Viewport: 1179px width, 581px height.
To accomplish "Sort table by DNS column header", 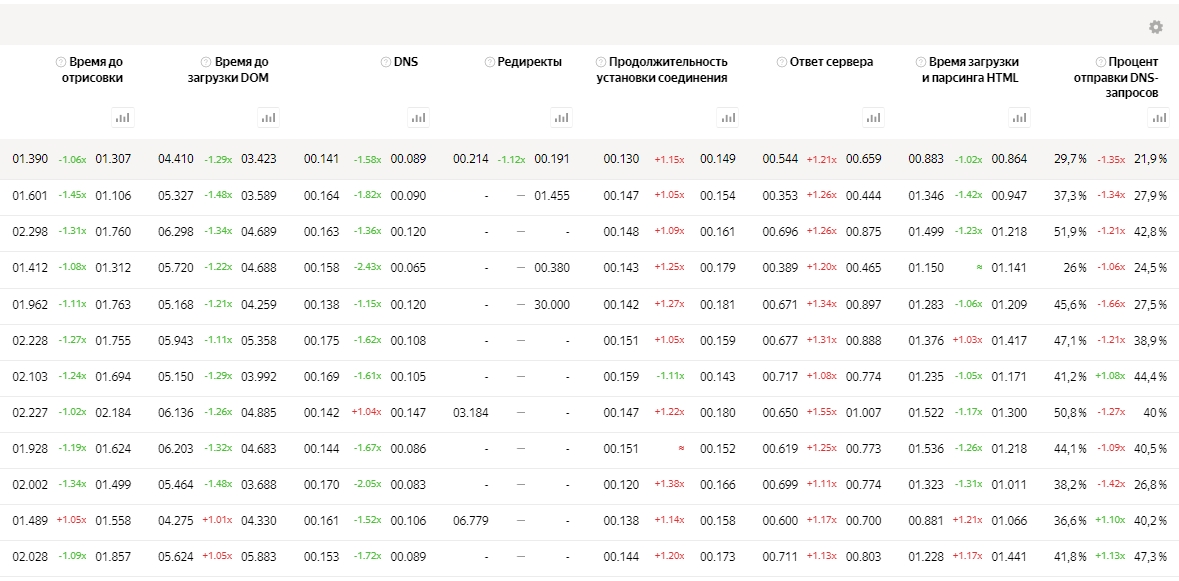I will [x=406, y=62].
